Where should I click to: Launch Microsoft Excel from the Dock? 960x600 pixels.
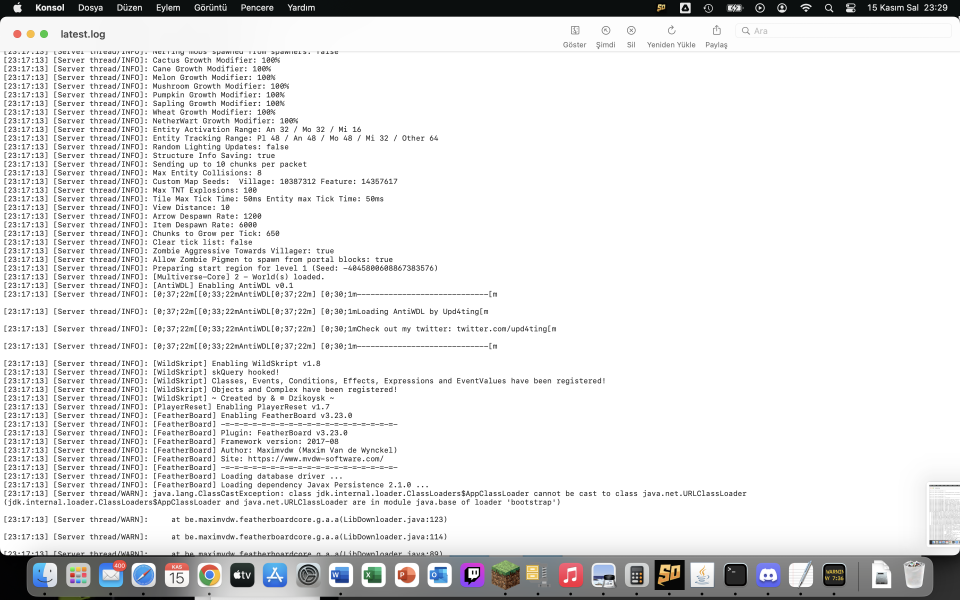373,576
